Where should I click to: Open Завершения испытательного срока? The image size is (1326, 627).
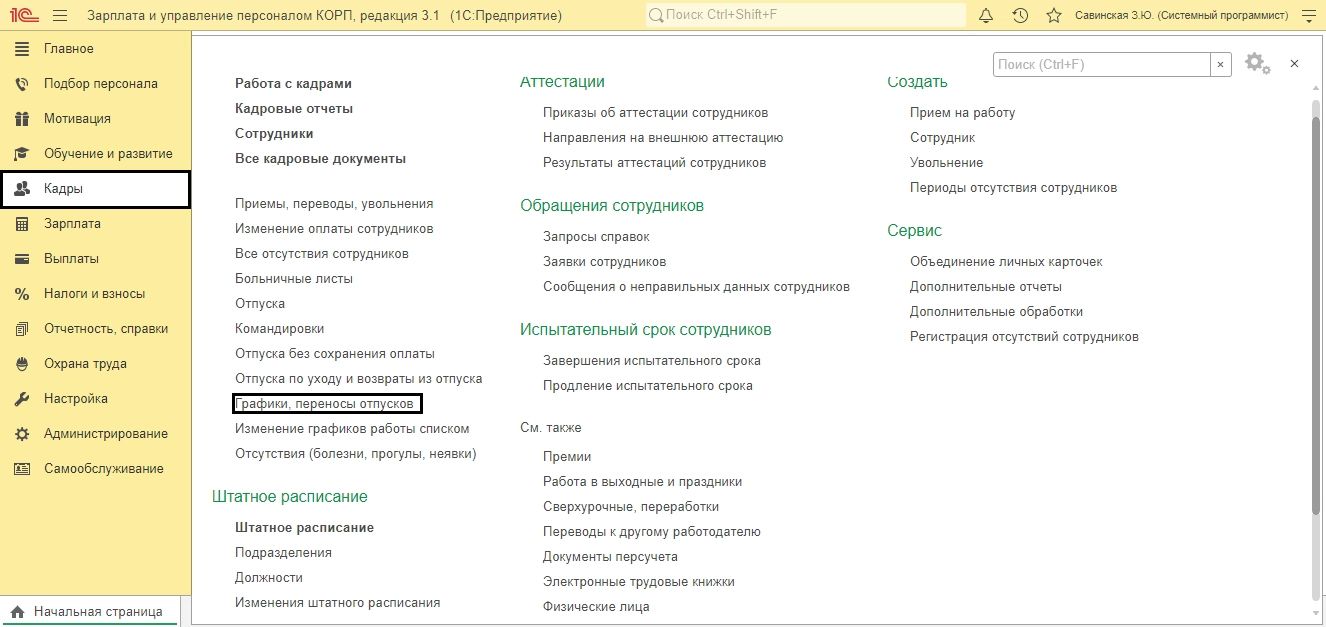click(x=652, y=361)
